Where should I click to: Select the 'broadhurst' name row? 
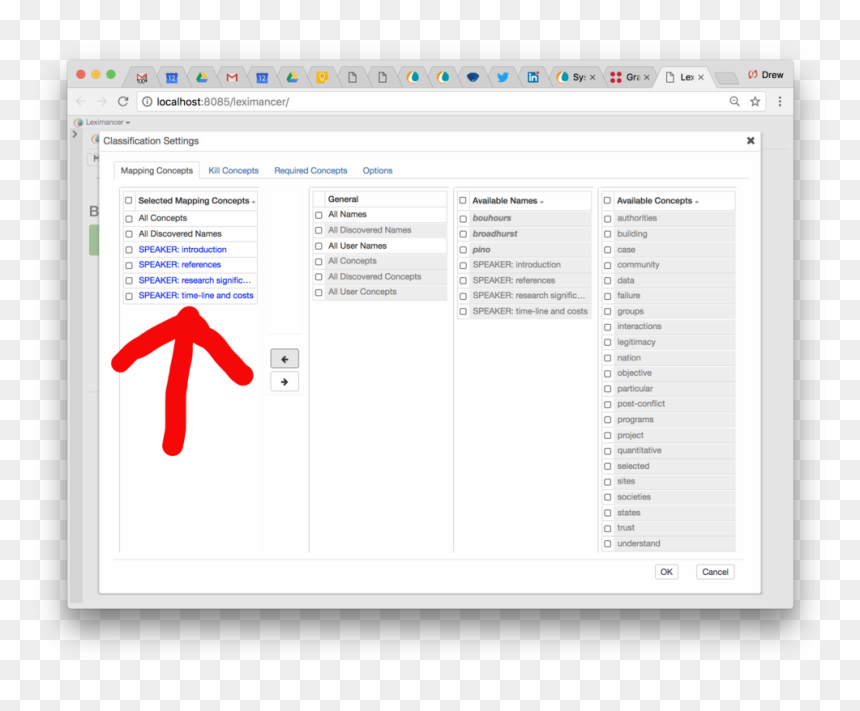(524, 234)
